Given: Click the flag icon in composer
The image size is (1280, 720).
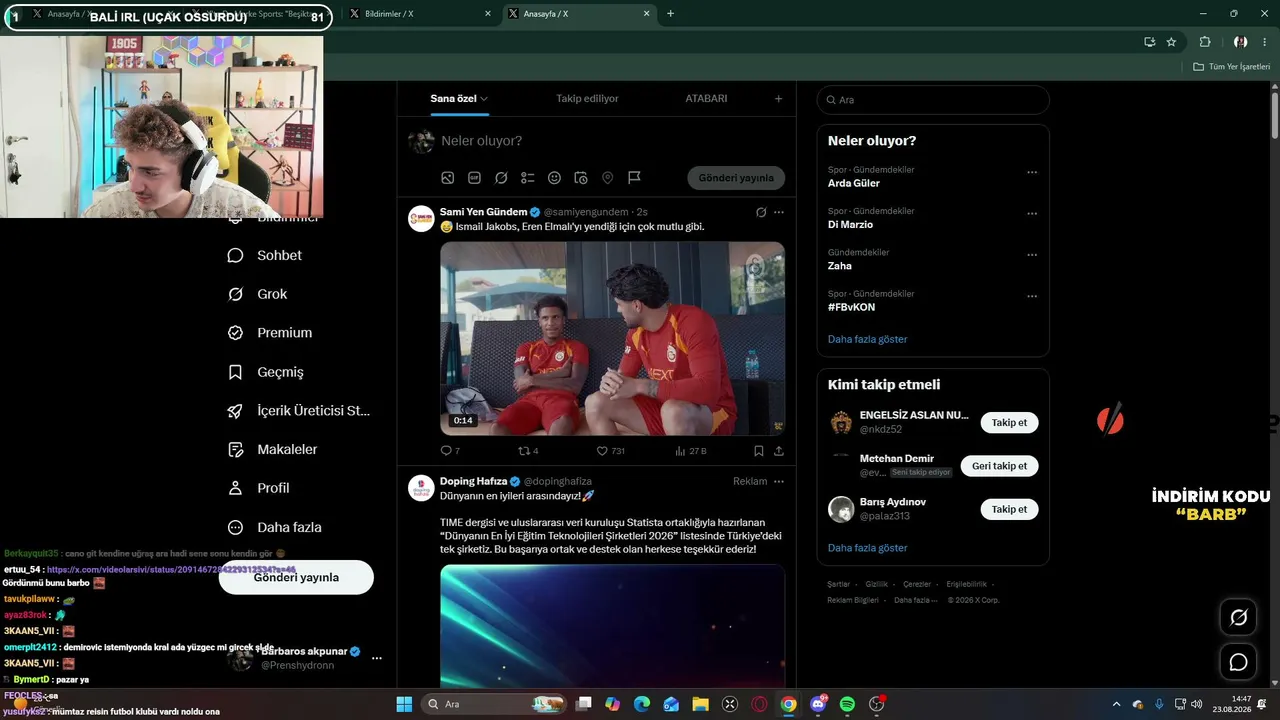Looking at the screenshot, I should tap(634, 178).
